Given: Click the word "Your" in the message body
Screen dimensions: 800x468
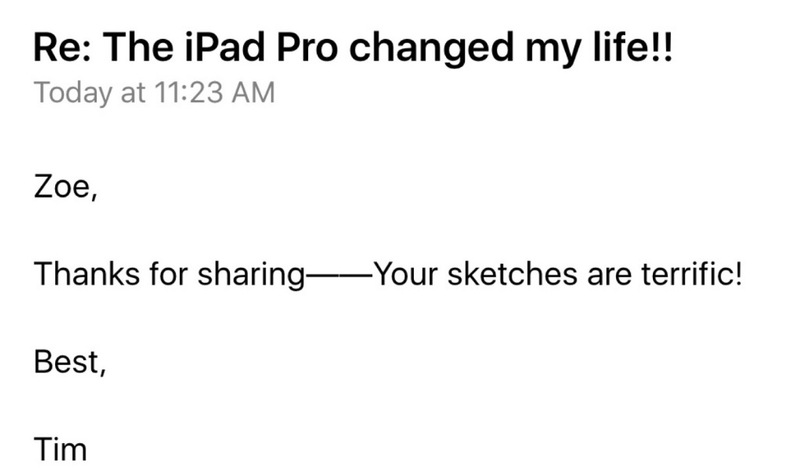Looking at the screenshot, I should [406, 274].
